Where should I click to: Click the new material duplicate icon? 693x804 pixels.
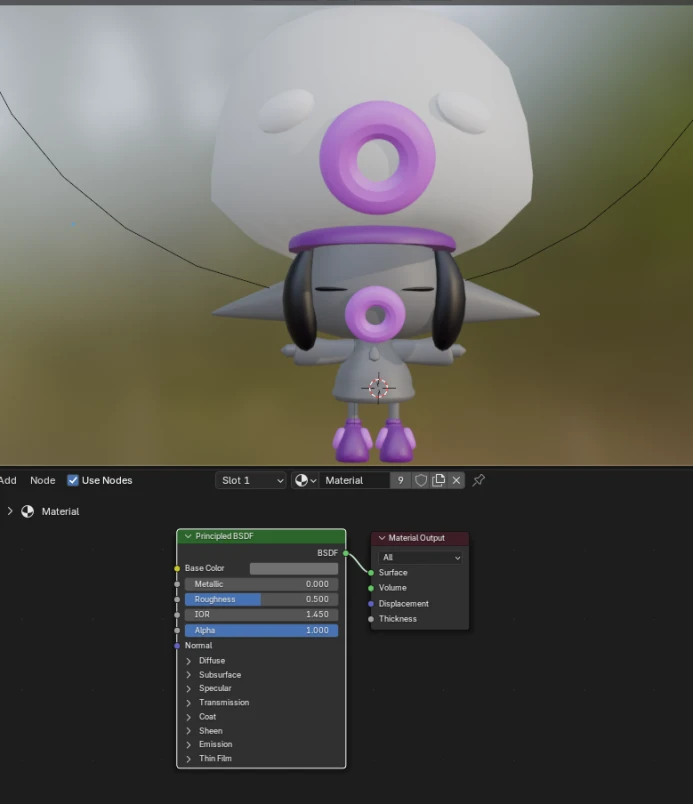438,481
